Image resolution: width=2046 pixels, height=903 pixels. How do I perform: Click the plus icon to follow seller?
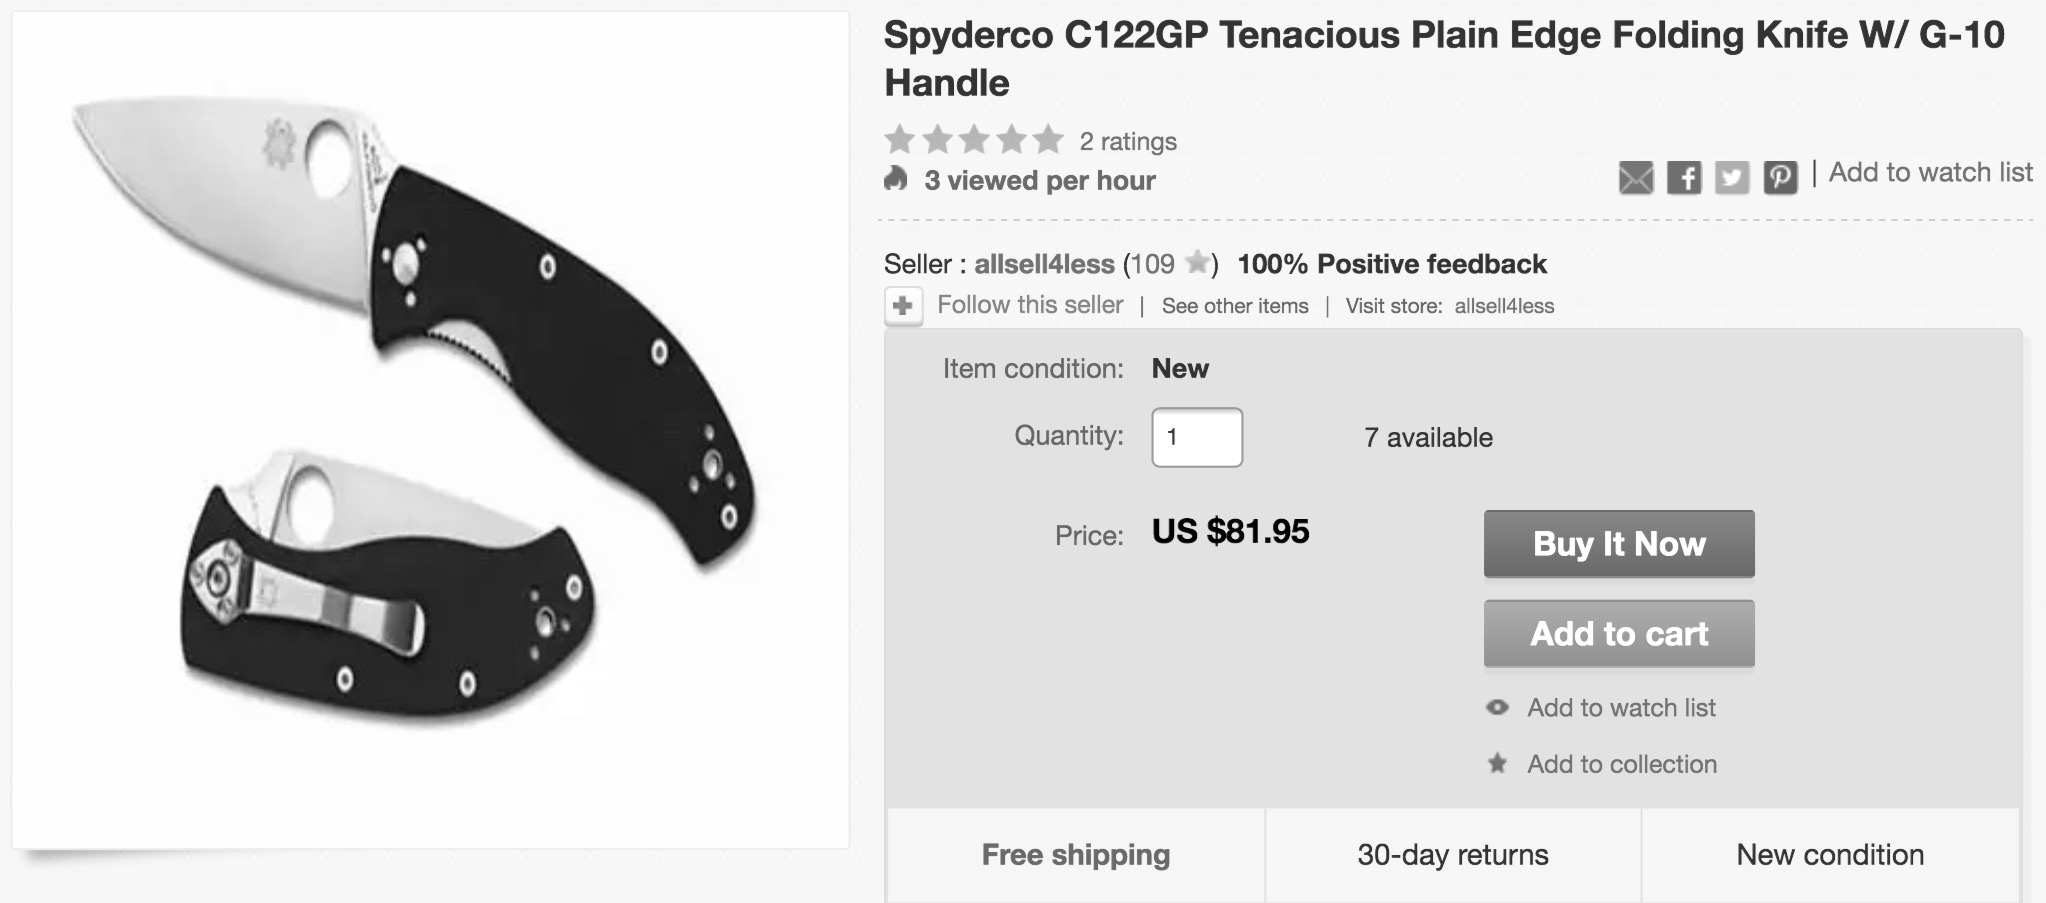pyautogui.click(x=903, y=306)
